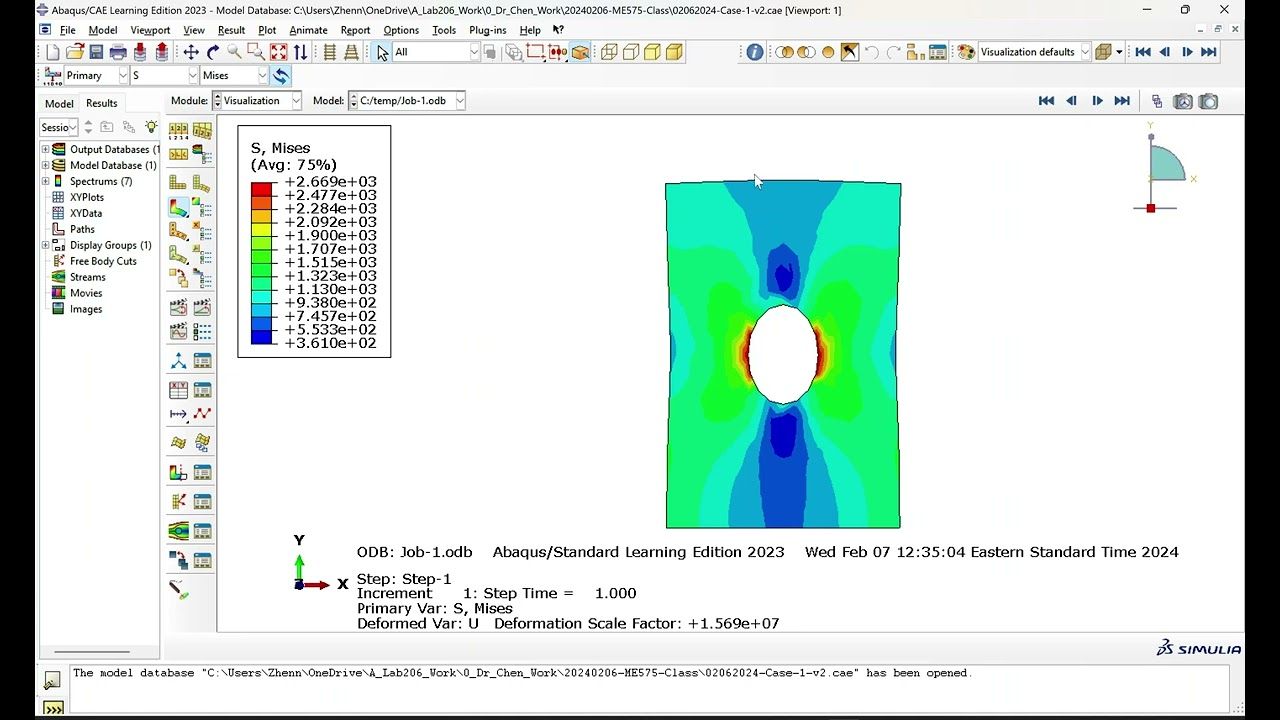Image resolution: width=1280 pixels, height=720 pixels.
Task: Open the Animate menu
Action: [x=308, y=30]
